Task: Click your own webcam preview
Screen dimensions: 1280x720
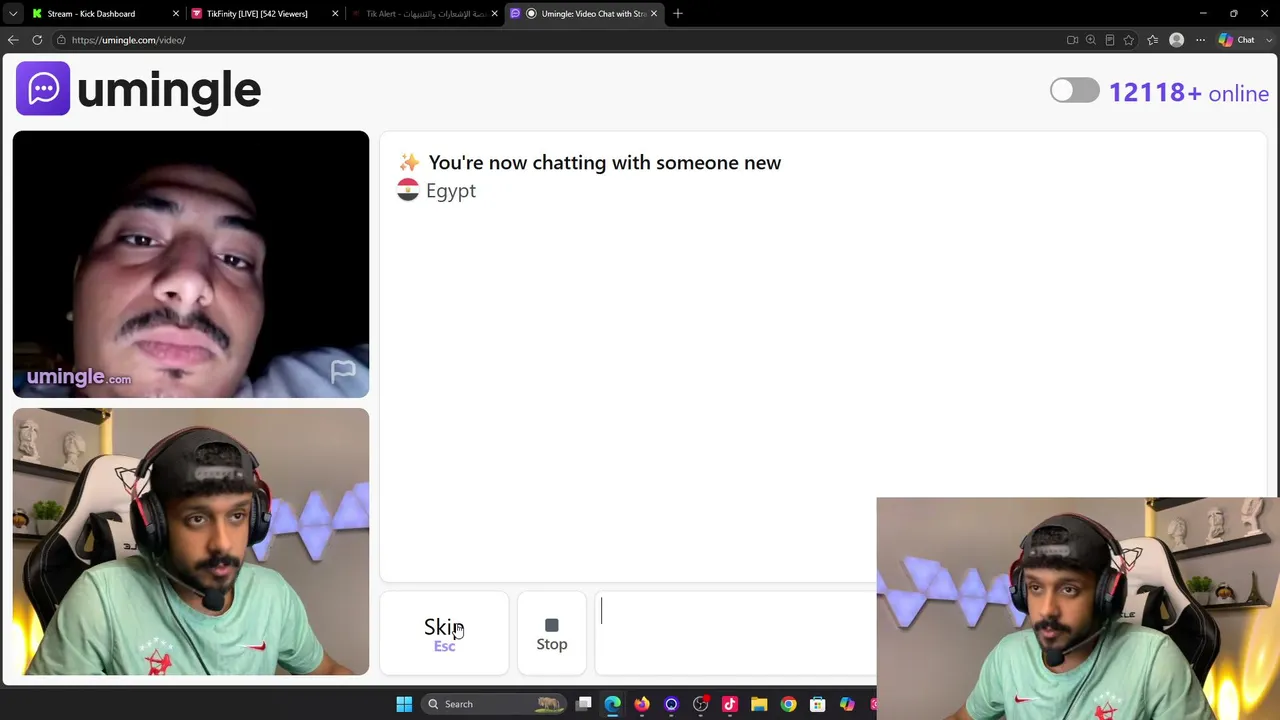Action: (191, 542)
